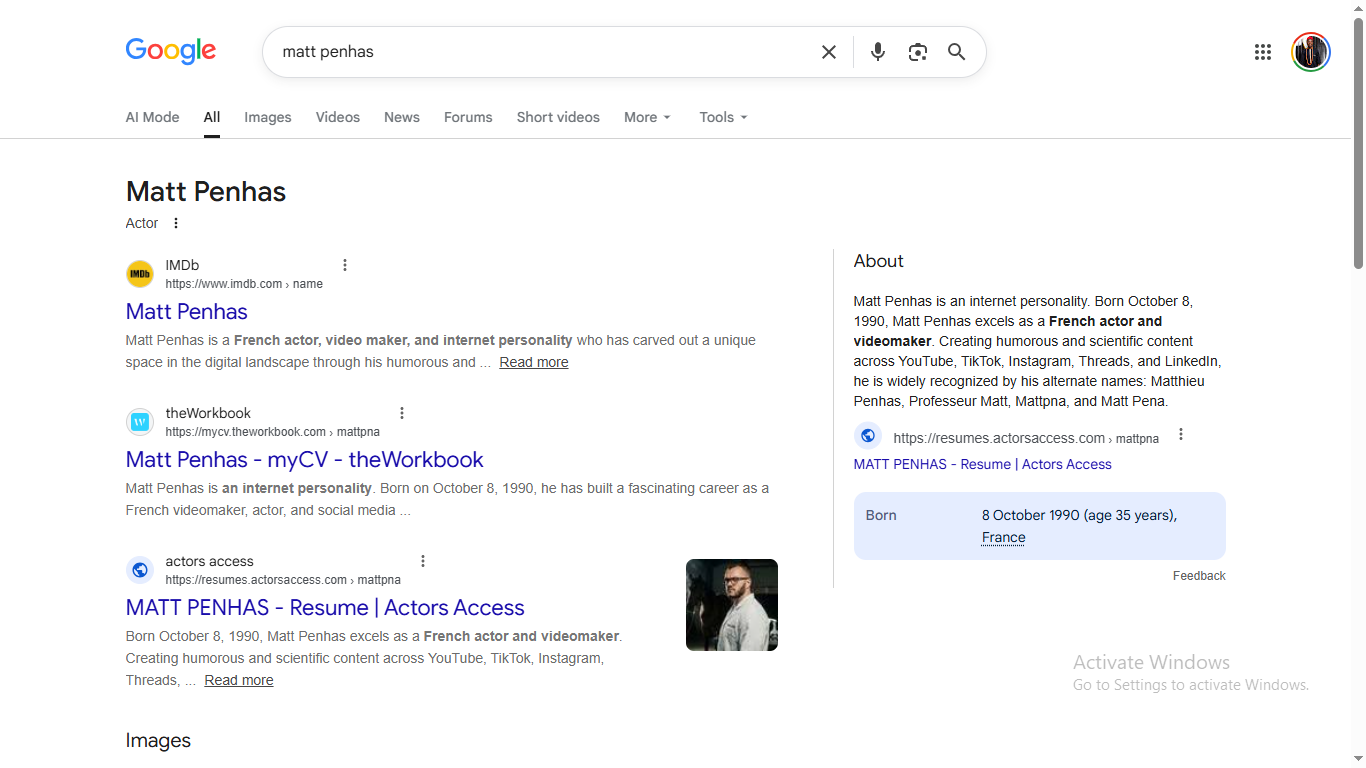Go to the News tab
The image size is (1366, 768).
point(402,117)
